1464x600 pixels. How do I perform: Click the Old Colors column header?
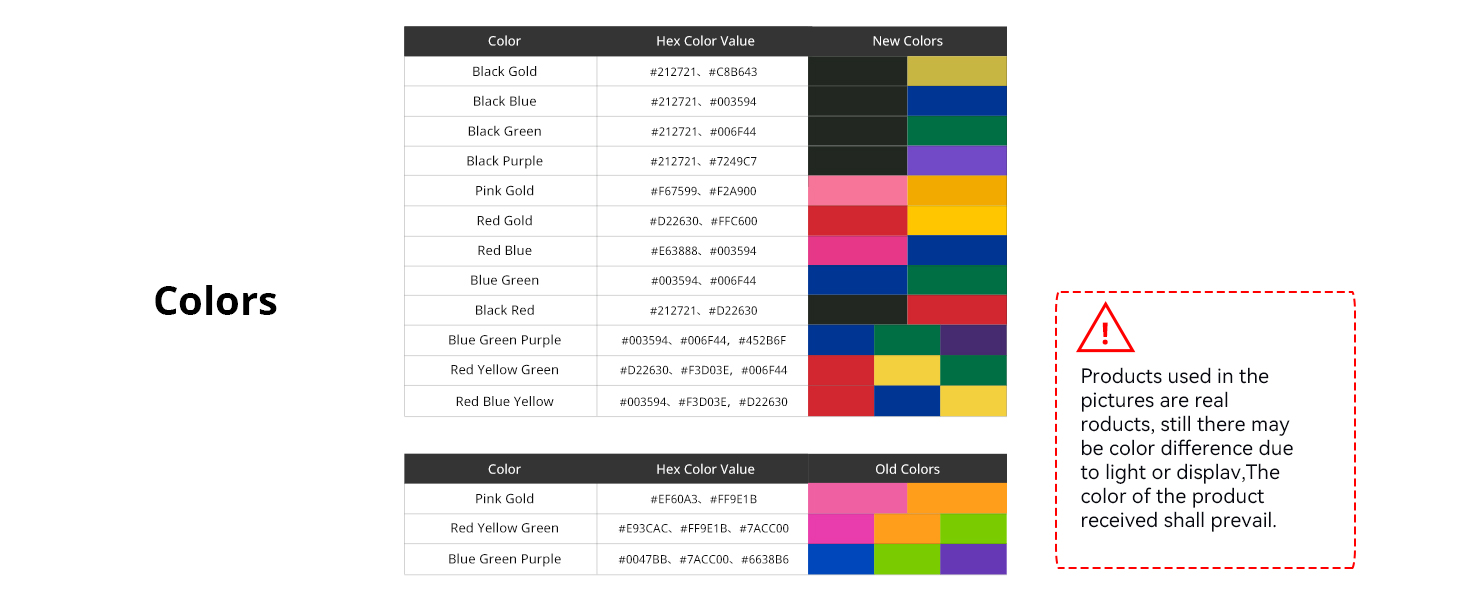(907, 469)
